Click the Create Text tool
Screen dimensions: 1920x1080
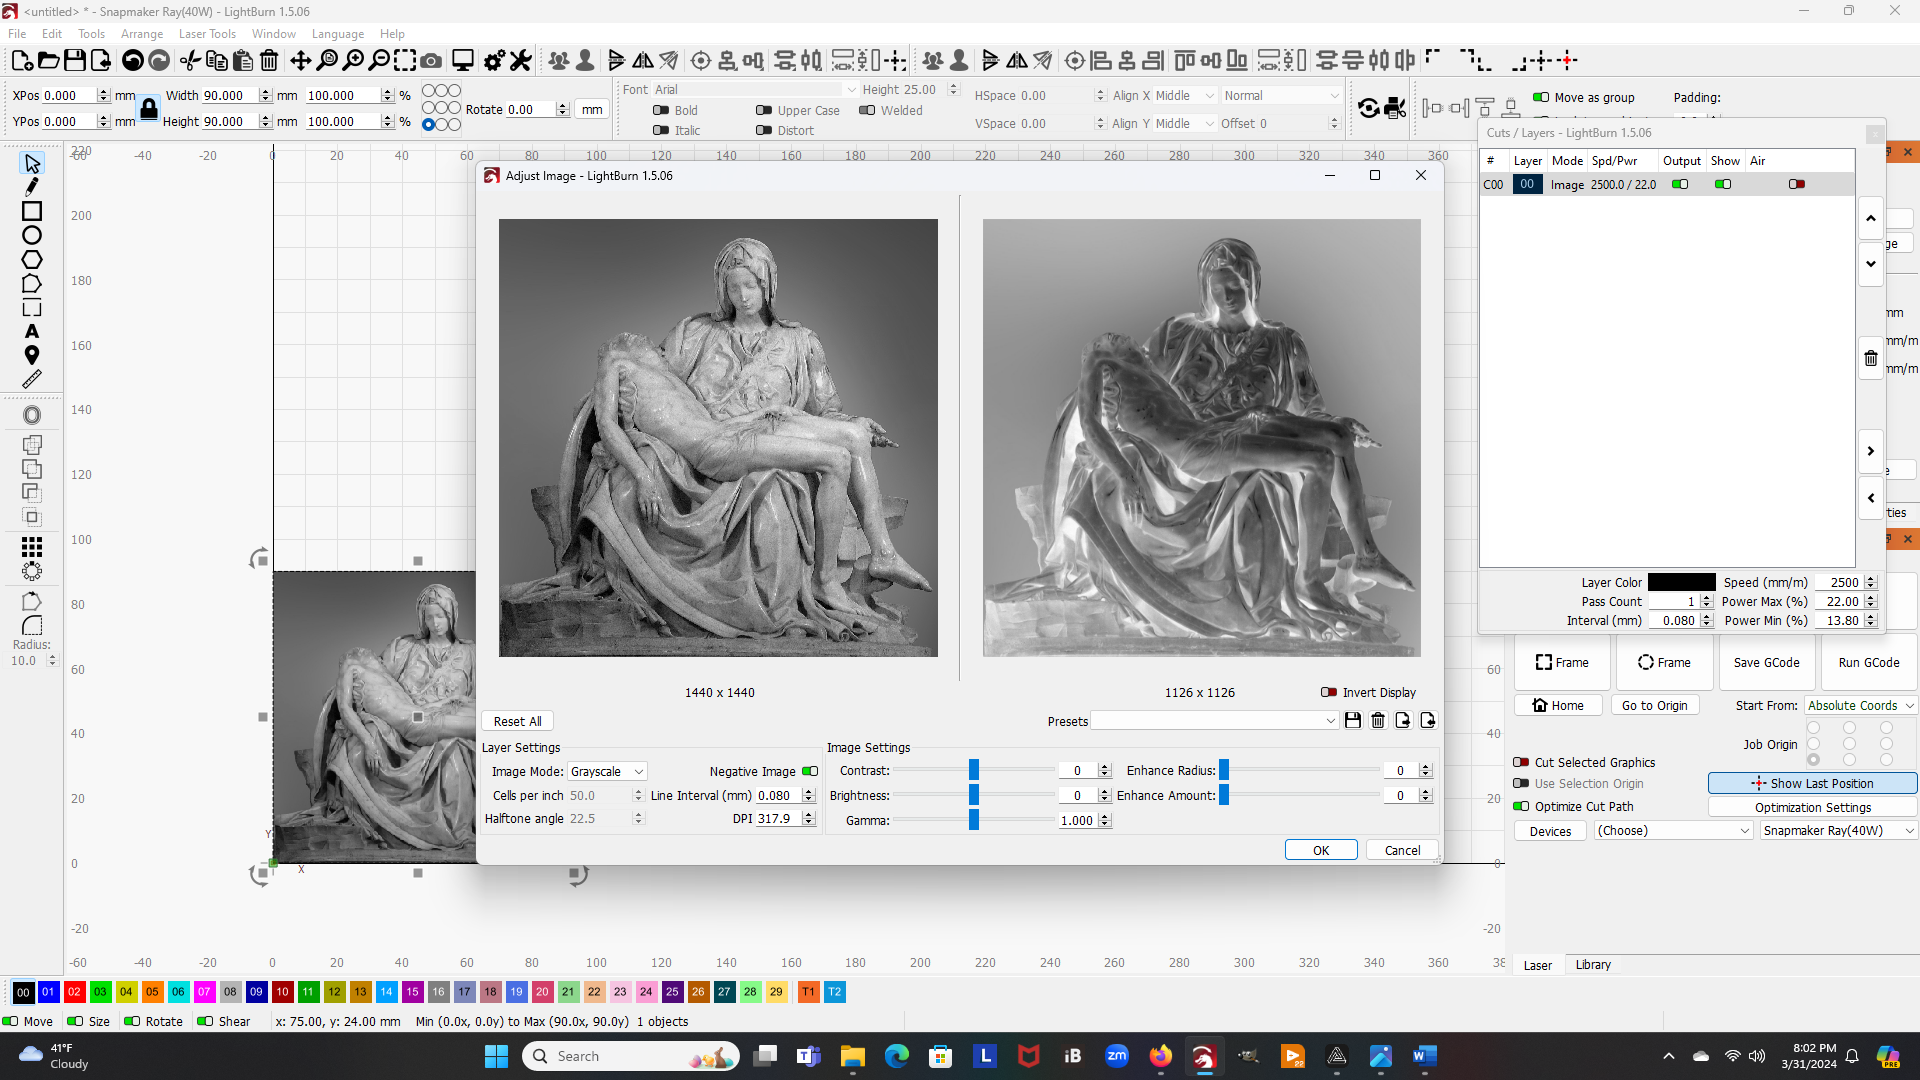(x=32, y=331)
